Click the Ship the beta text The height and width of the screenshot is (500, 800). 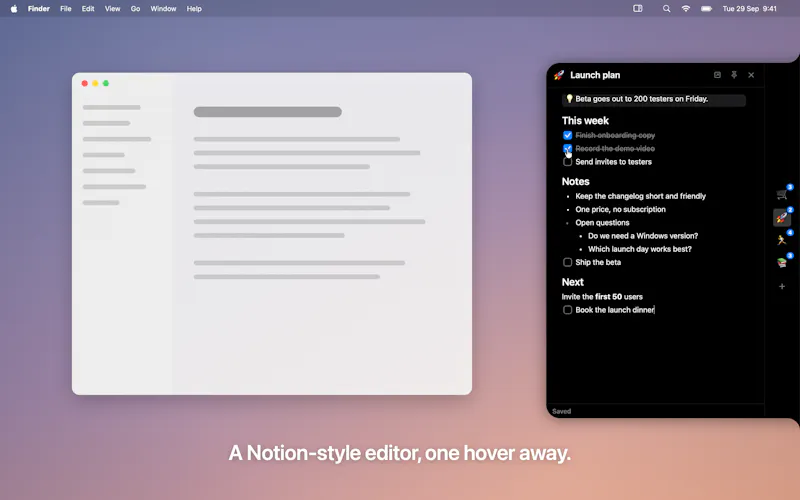598,262
